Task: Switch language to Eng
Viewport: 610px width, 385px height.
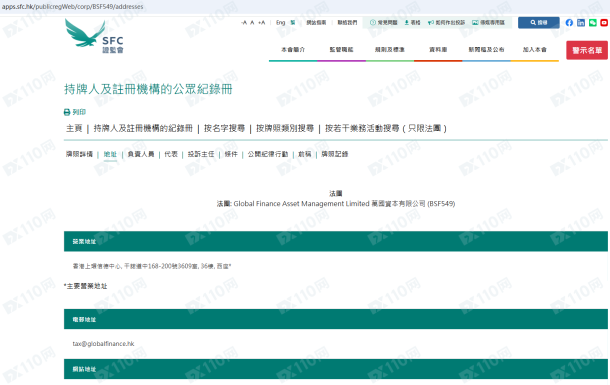Action: tap(280, 23)
